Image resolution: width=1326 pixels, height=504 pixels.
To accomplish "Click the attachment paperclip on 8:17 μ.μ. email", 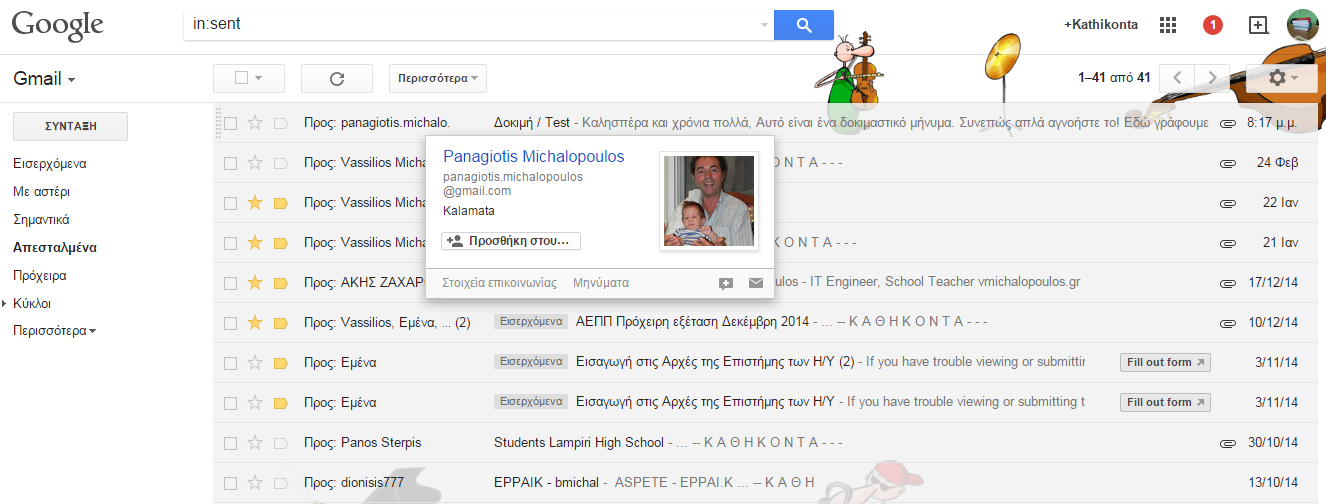I will tap(1228, 123).
